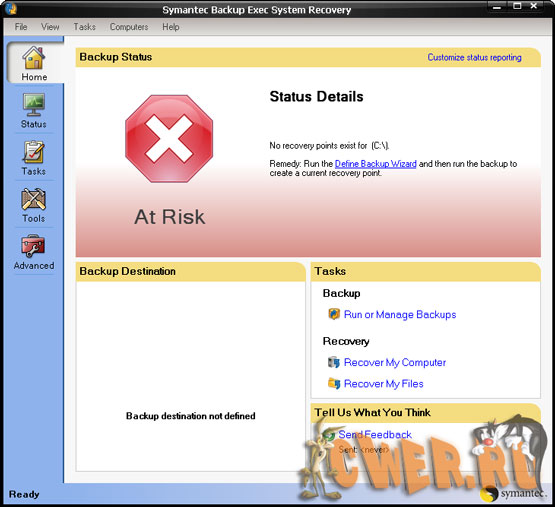Click Send Feedback link
Image resolution: width=555 pixels, height=507 pixels.
point(375,434)
